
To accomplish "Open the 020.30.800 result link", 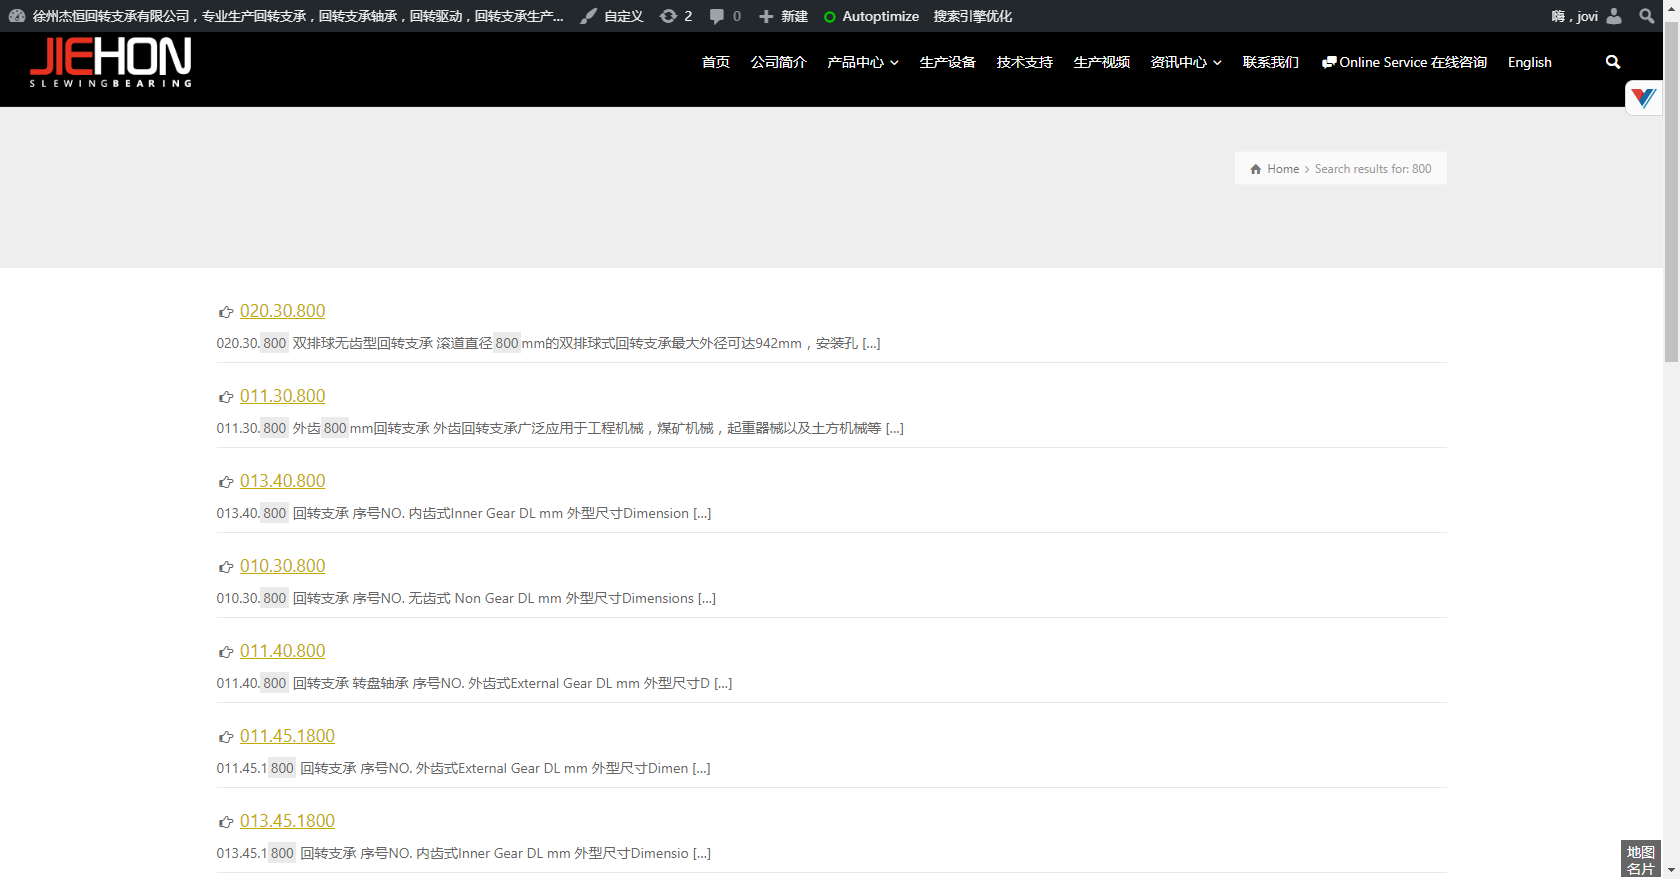I will click(282, 311).
